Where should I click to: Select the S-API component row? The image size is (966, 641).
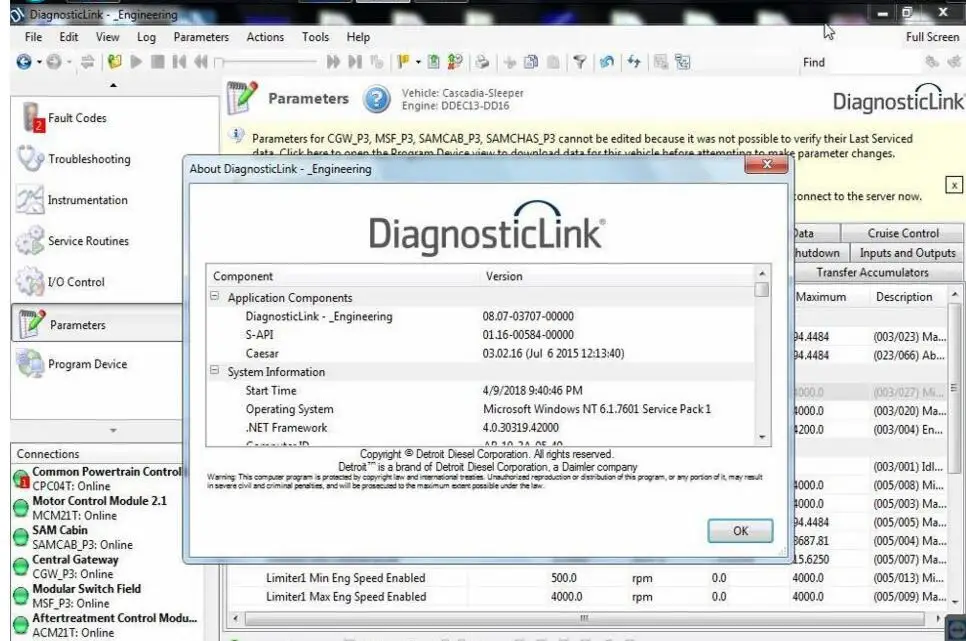[x=481, y=335]
